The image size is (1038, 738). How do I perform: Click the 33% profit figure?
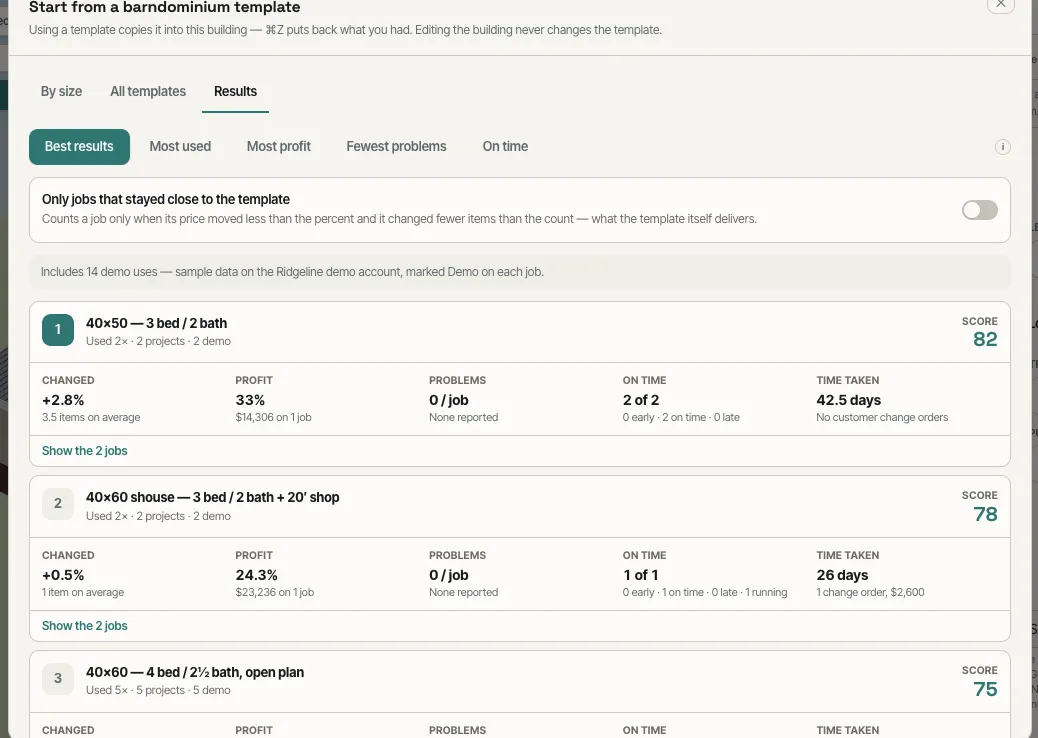click(x=250, y=400)
